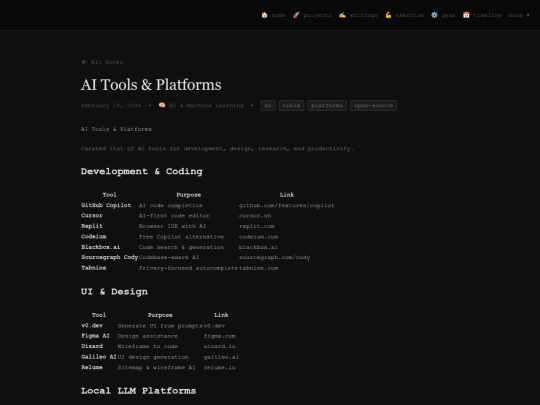
Task: Click the Blackbox.ai tool name
Action: coord(101,247)
